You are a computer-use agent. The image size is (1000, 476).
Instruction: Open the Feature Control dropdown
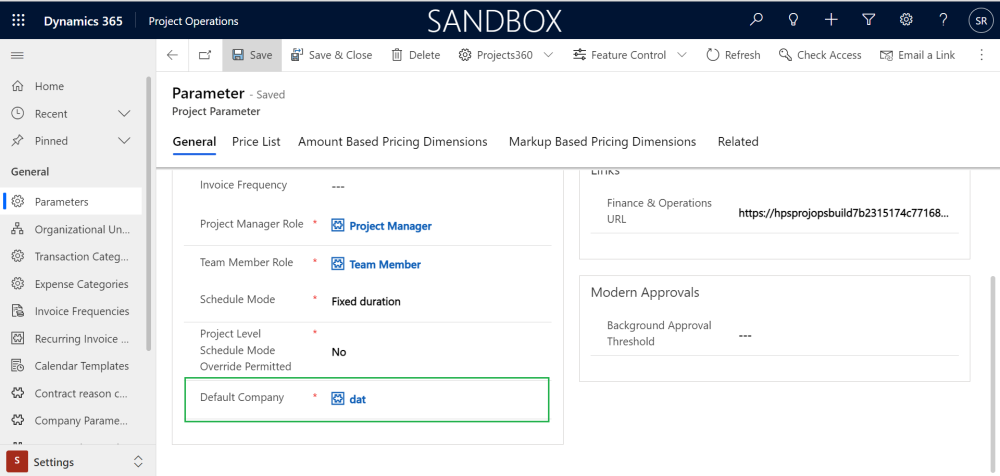tap(682, 55)
